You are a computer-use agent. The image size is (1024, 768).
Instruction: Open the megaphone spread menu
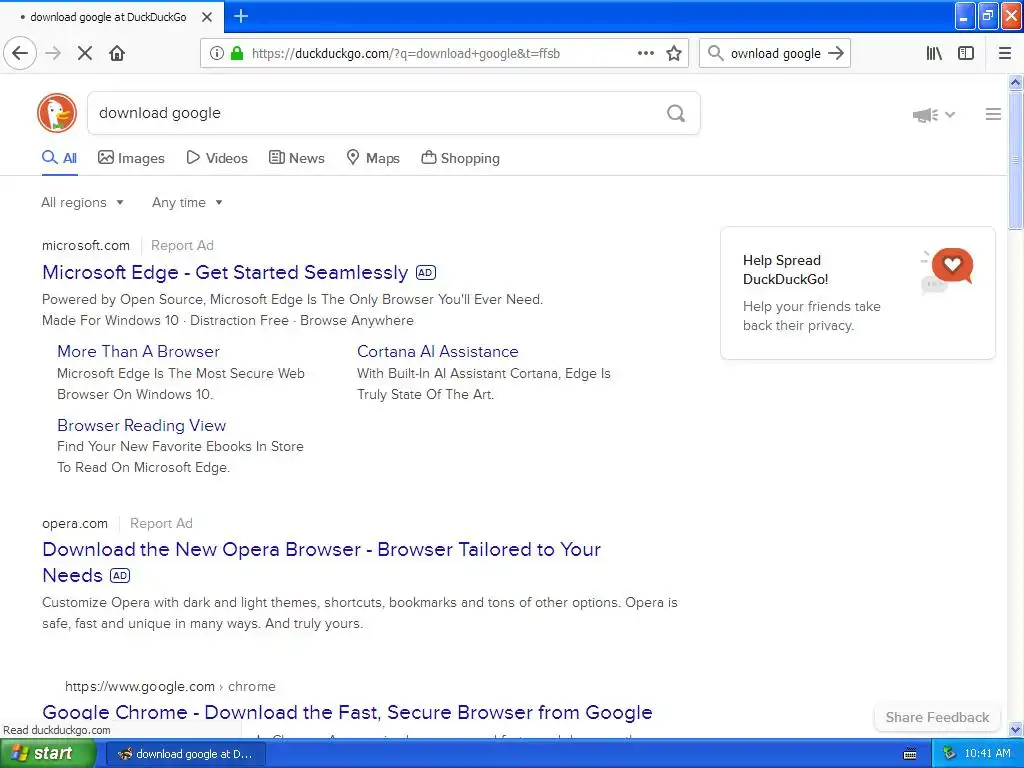pos(934,115)
